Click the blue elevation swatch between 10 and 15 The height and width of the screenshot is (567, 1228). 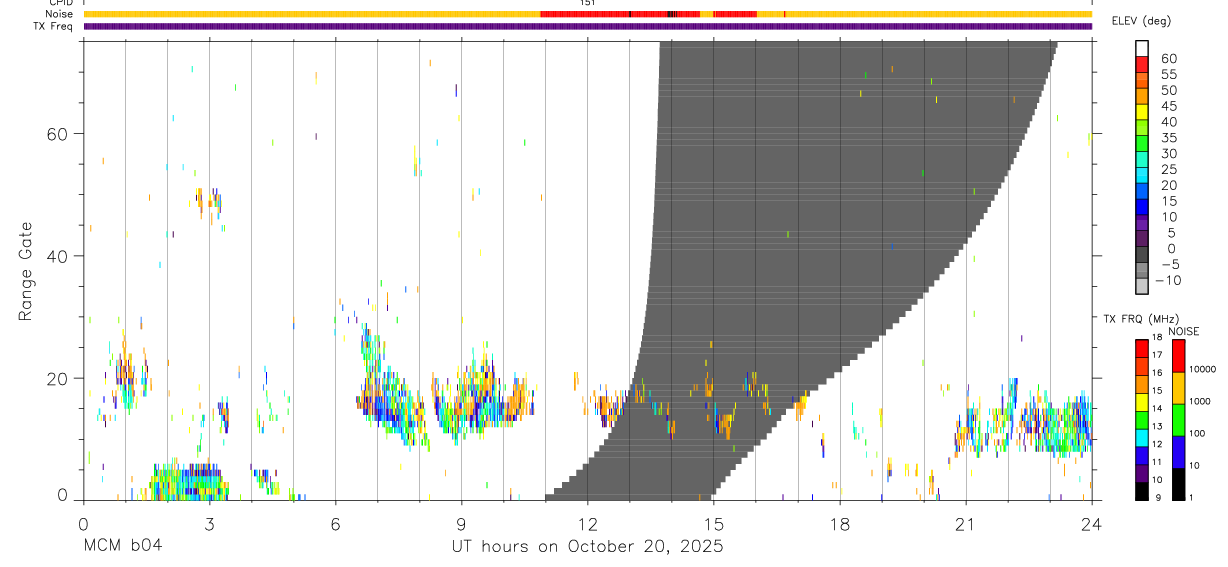tap(1142, 207)
